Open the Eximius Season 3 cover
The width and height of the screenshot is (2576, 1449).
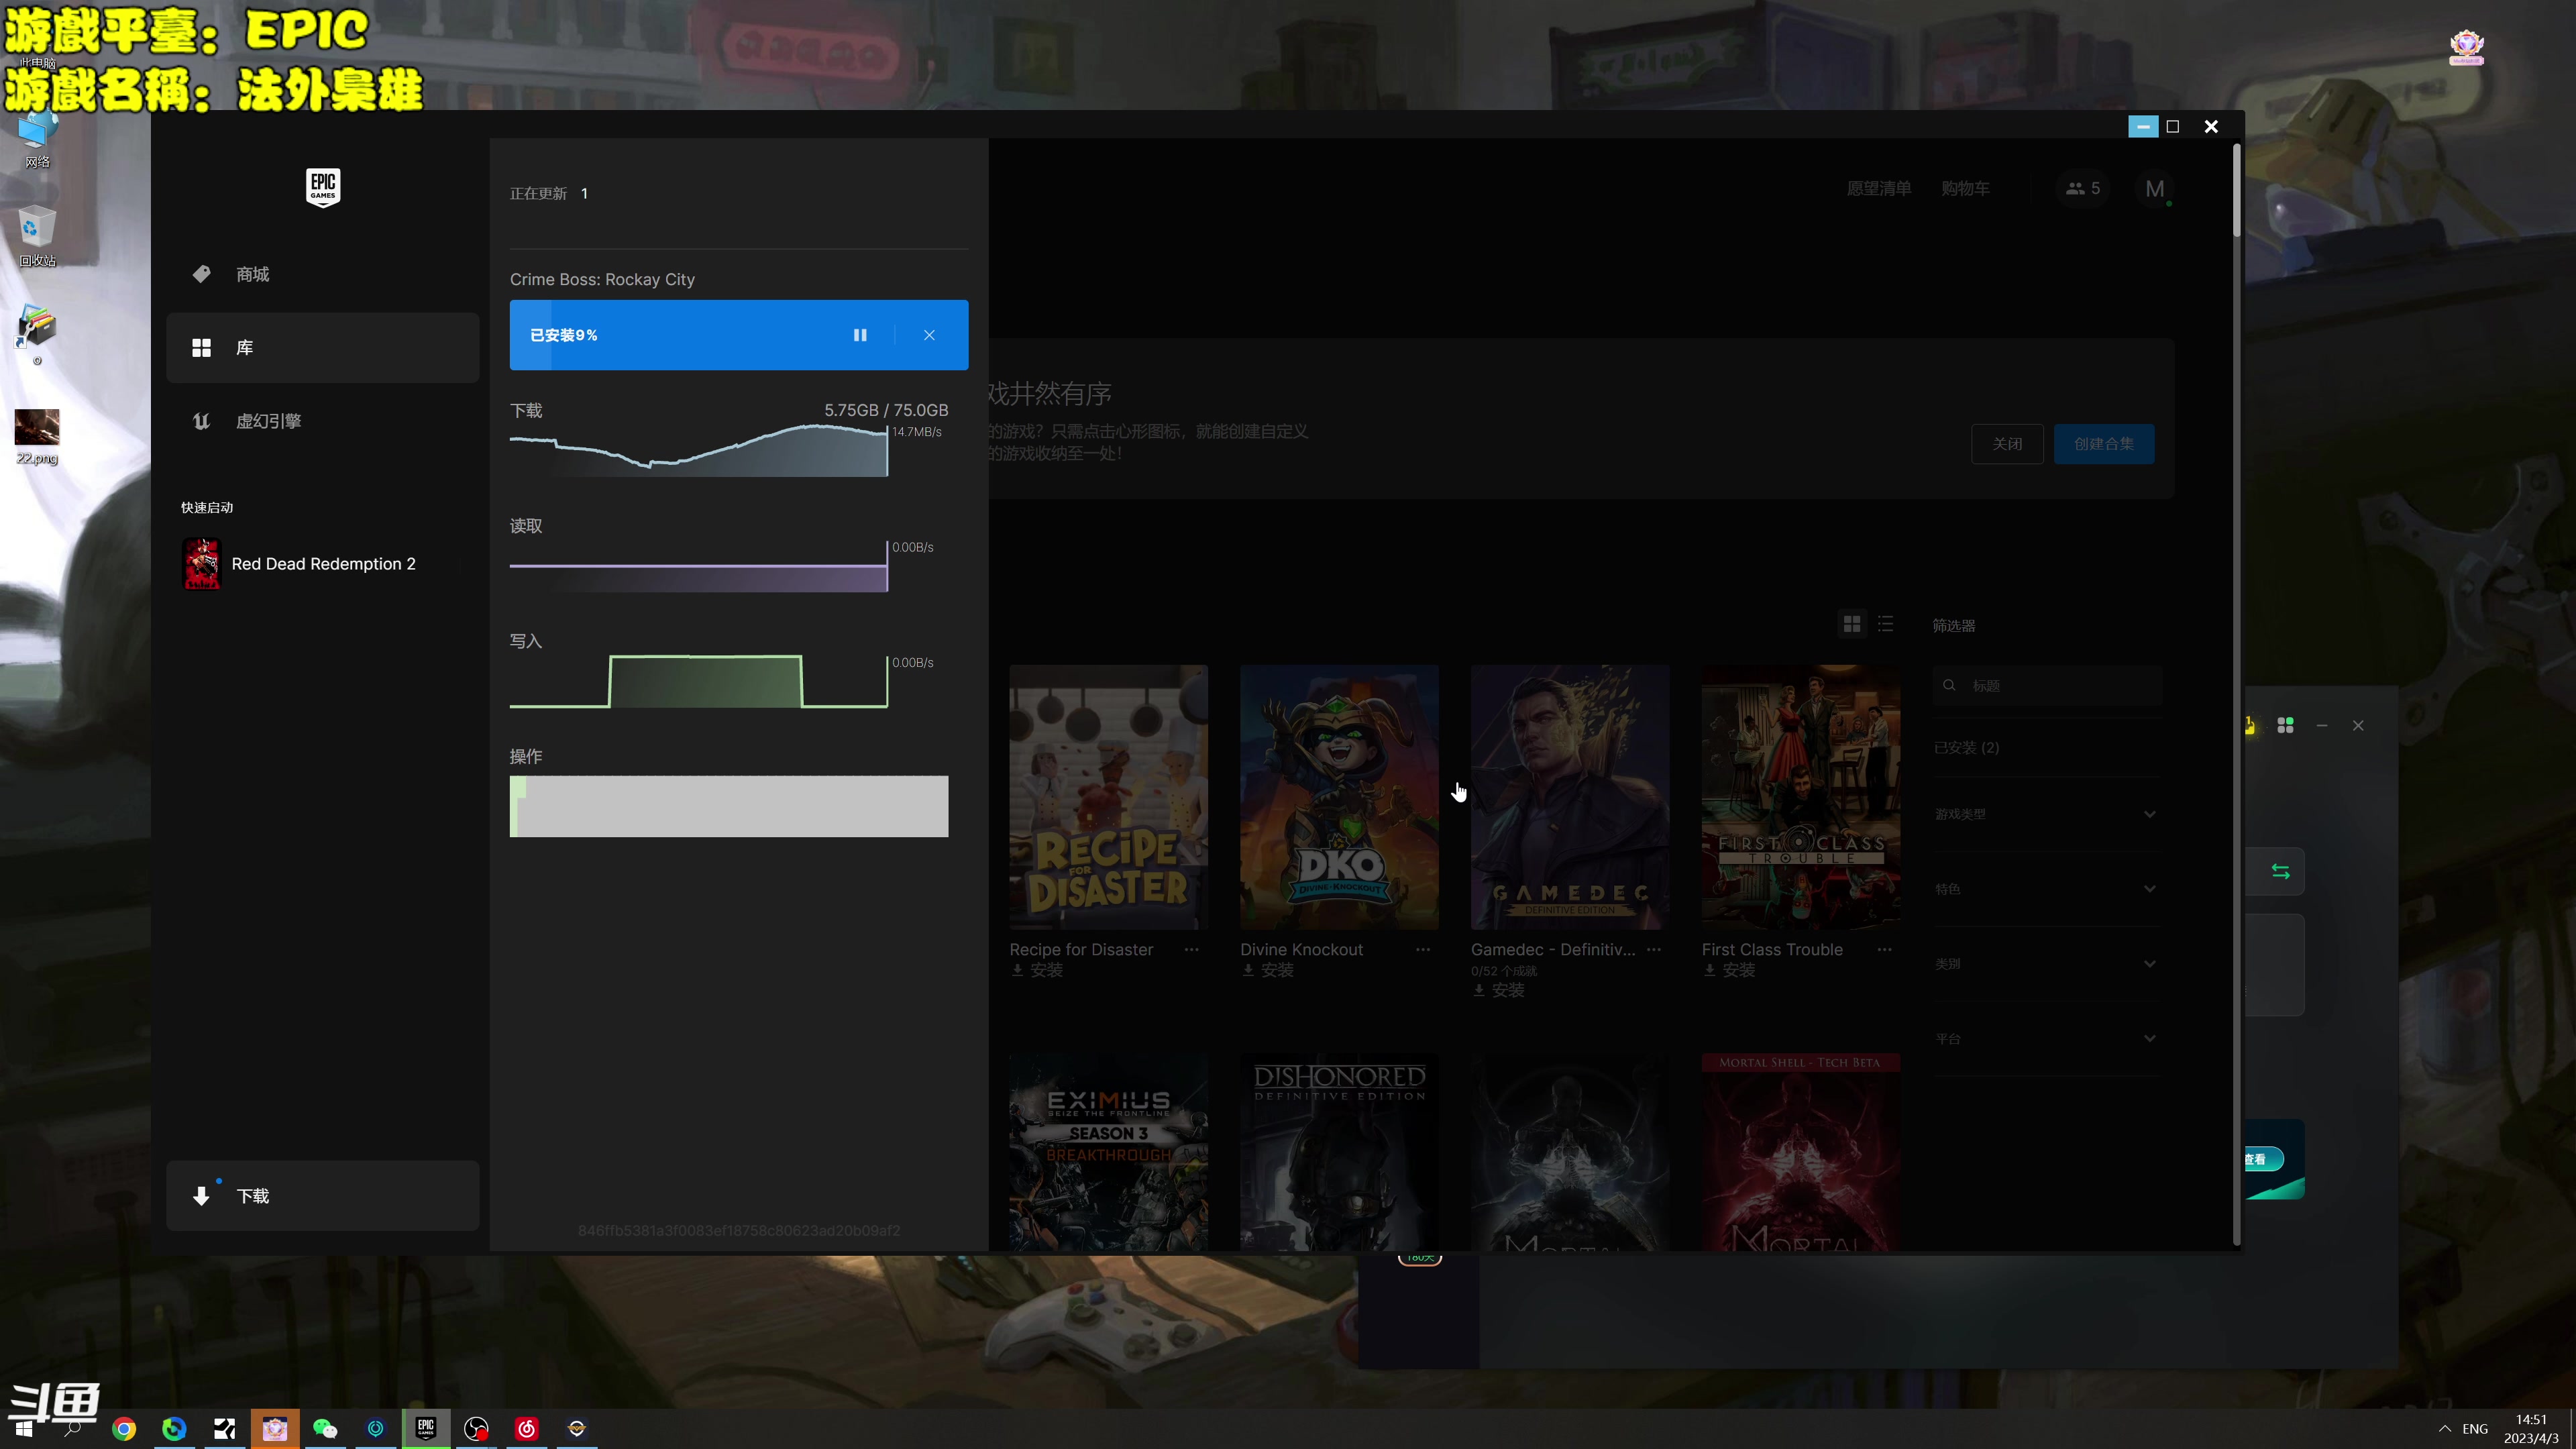click(x=1108, y=1151)
